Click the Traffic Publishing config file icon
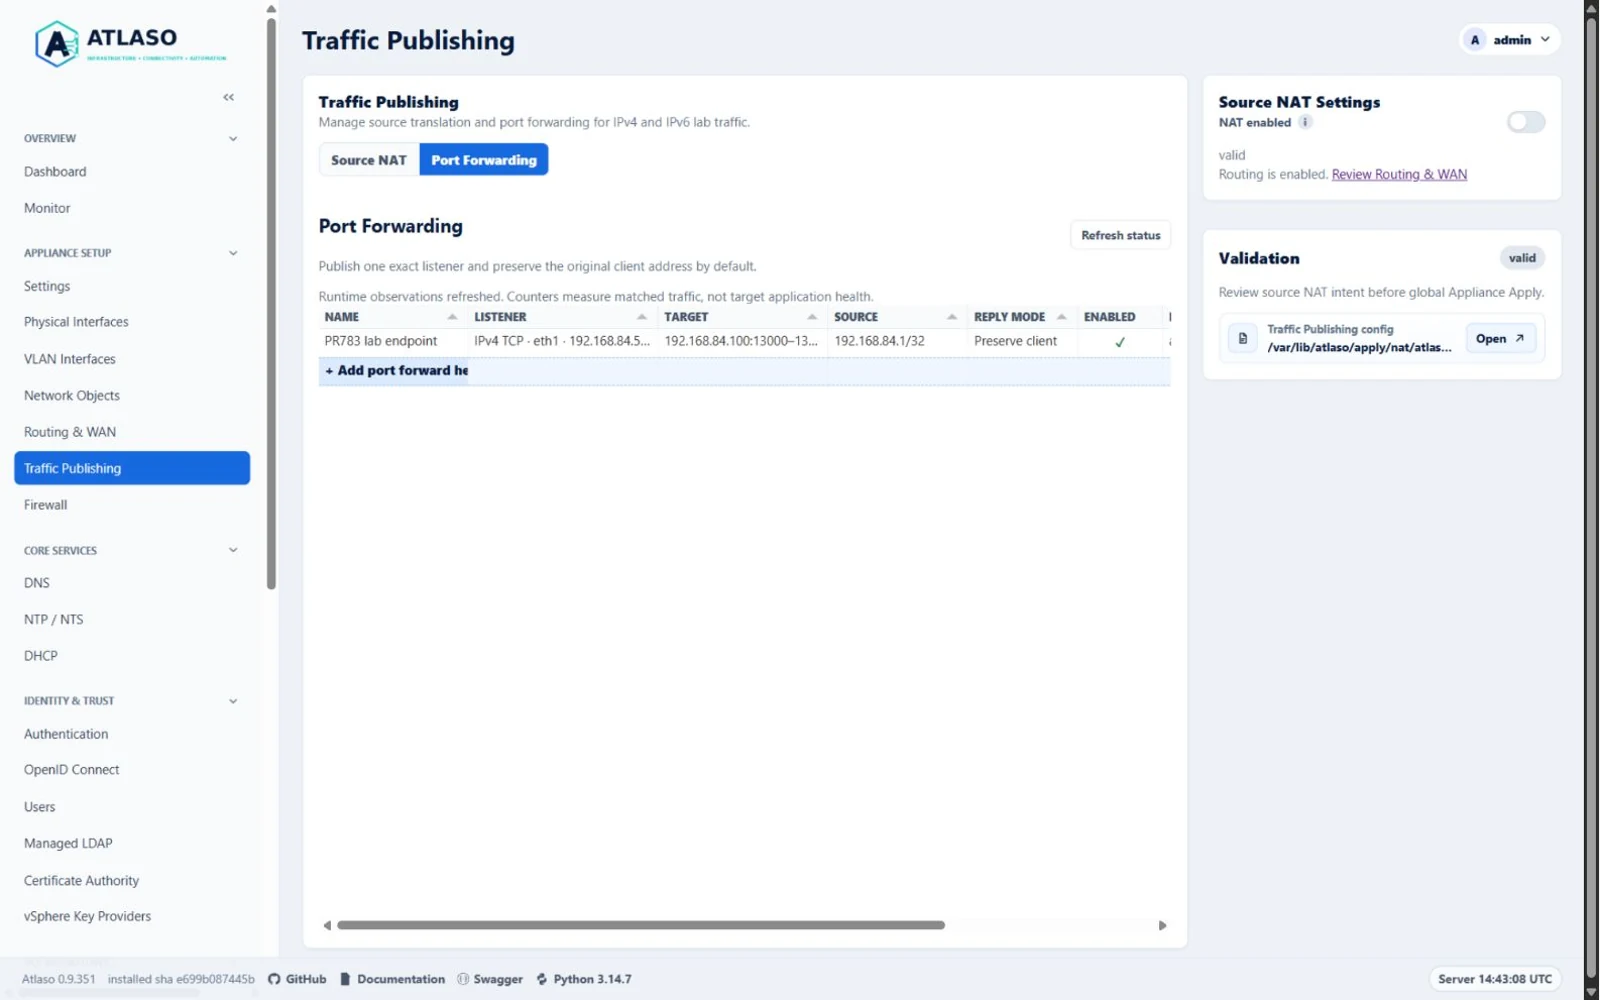 (x=1243, y=338)
